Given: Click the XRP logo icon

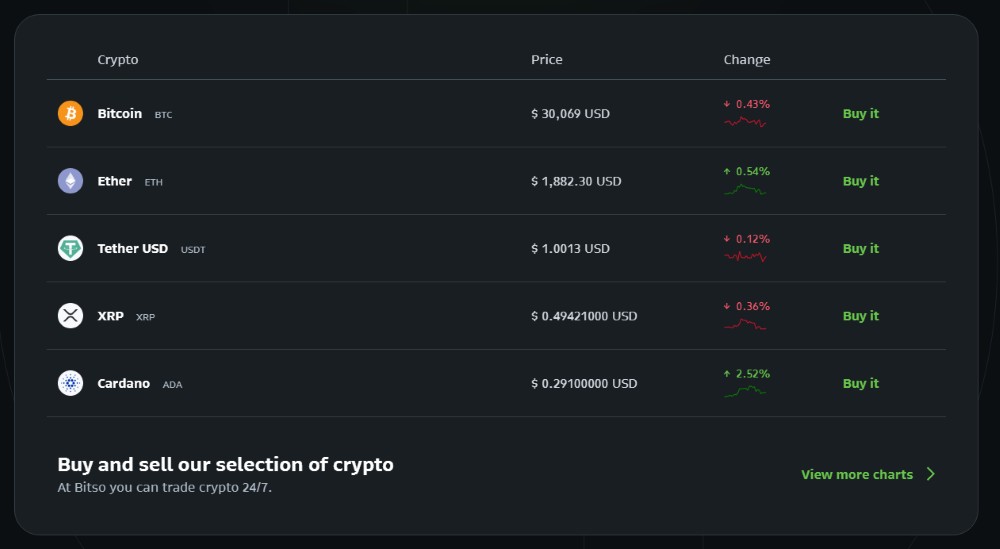Looking at the screenshot, I should coord(70,316).
